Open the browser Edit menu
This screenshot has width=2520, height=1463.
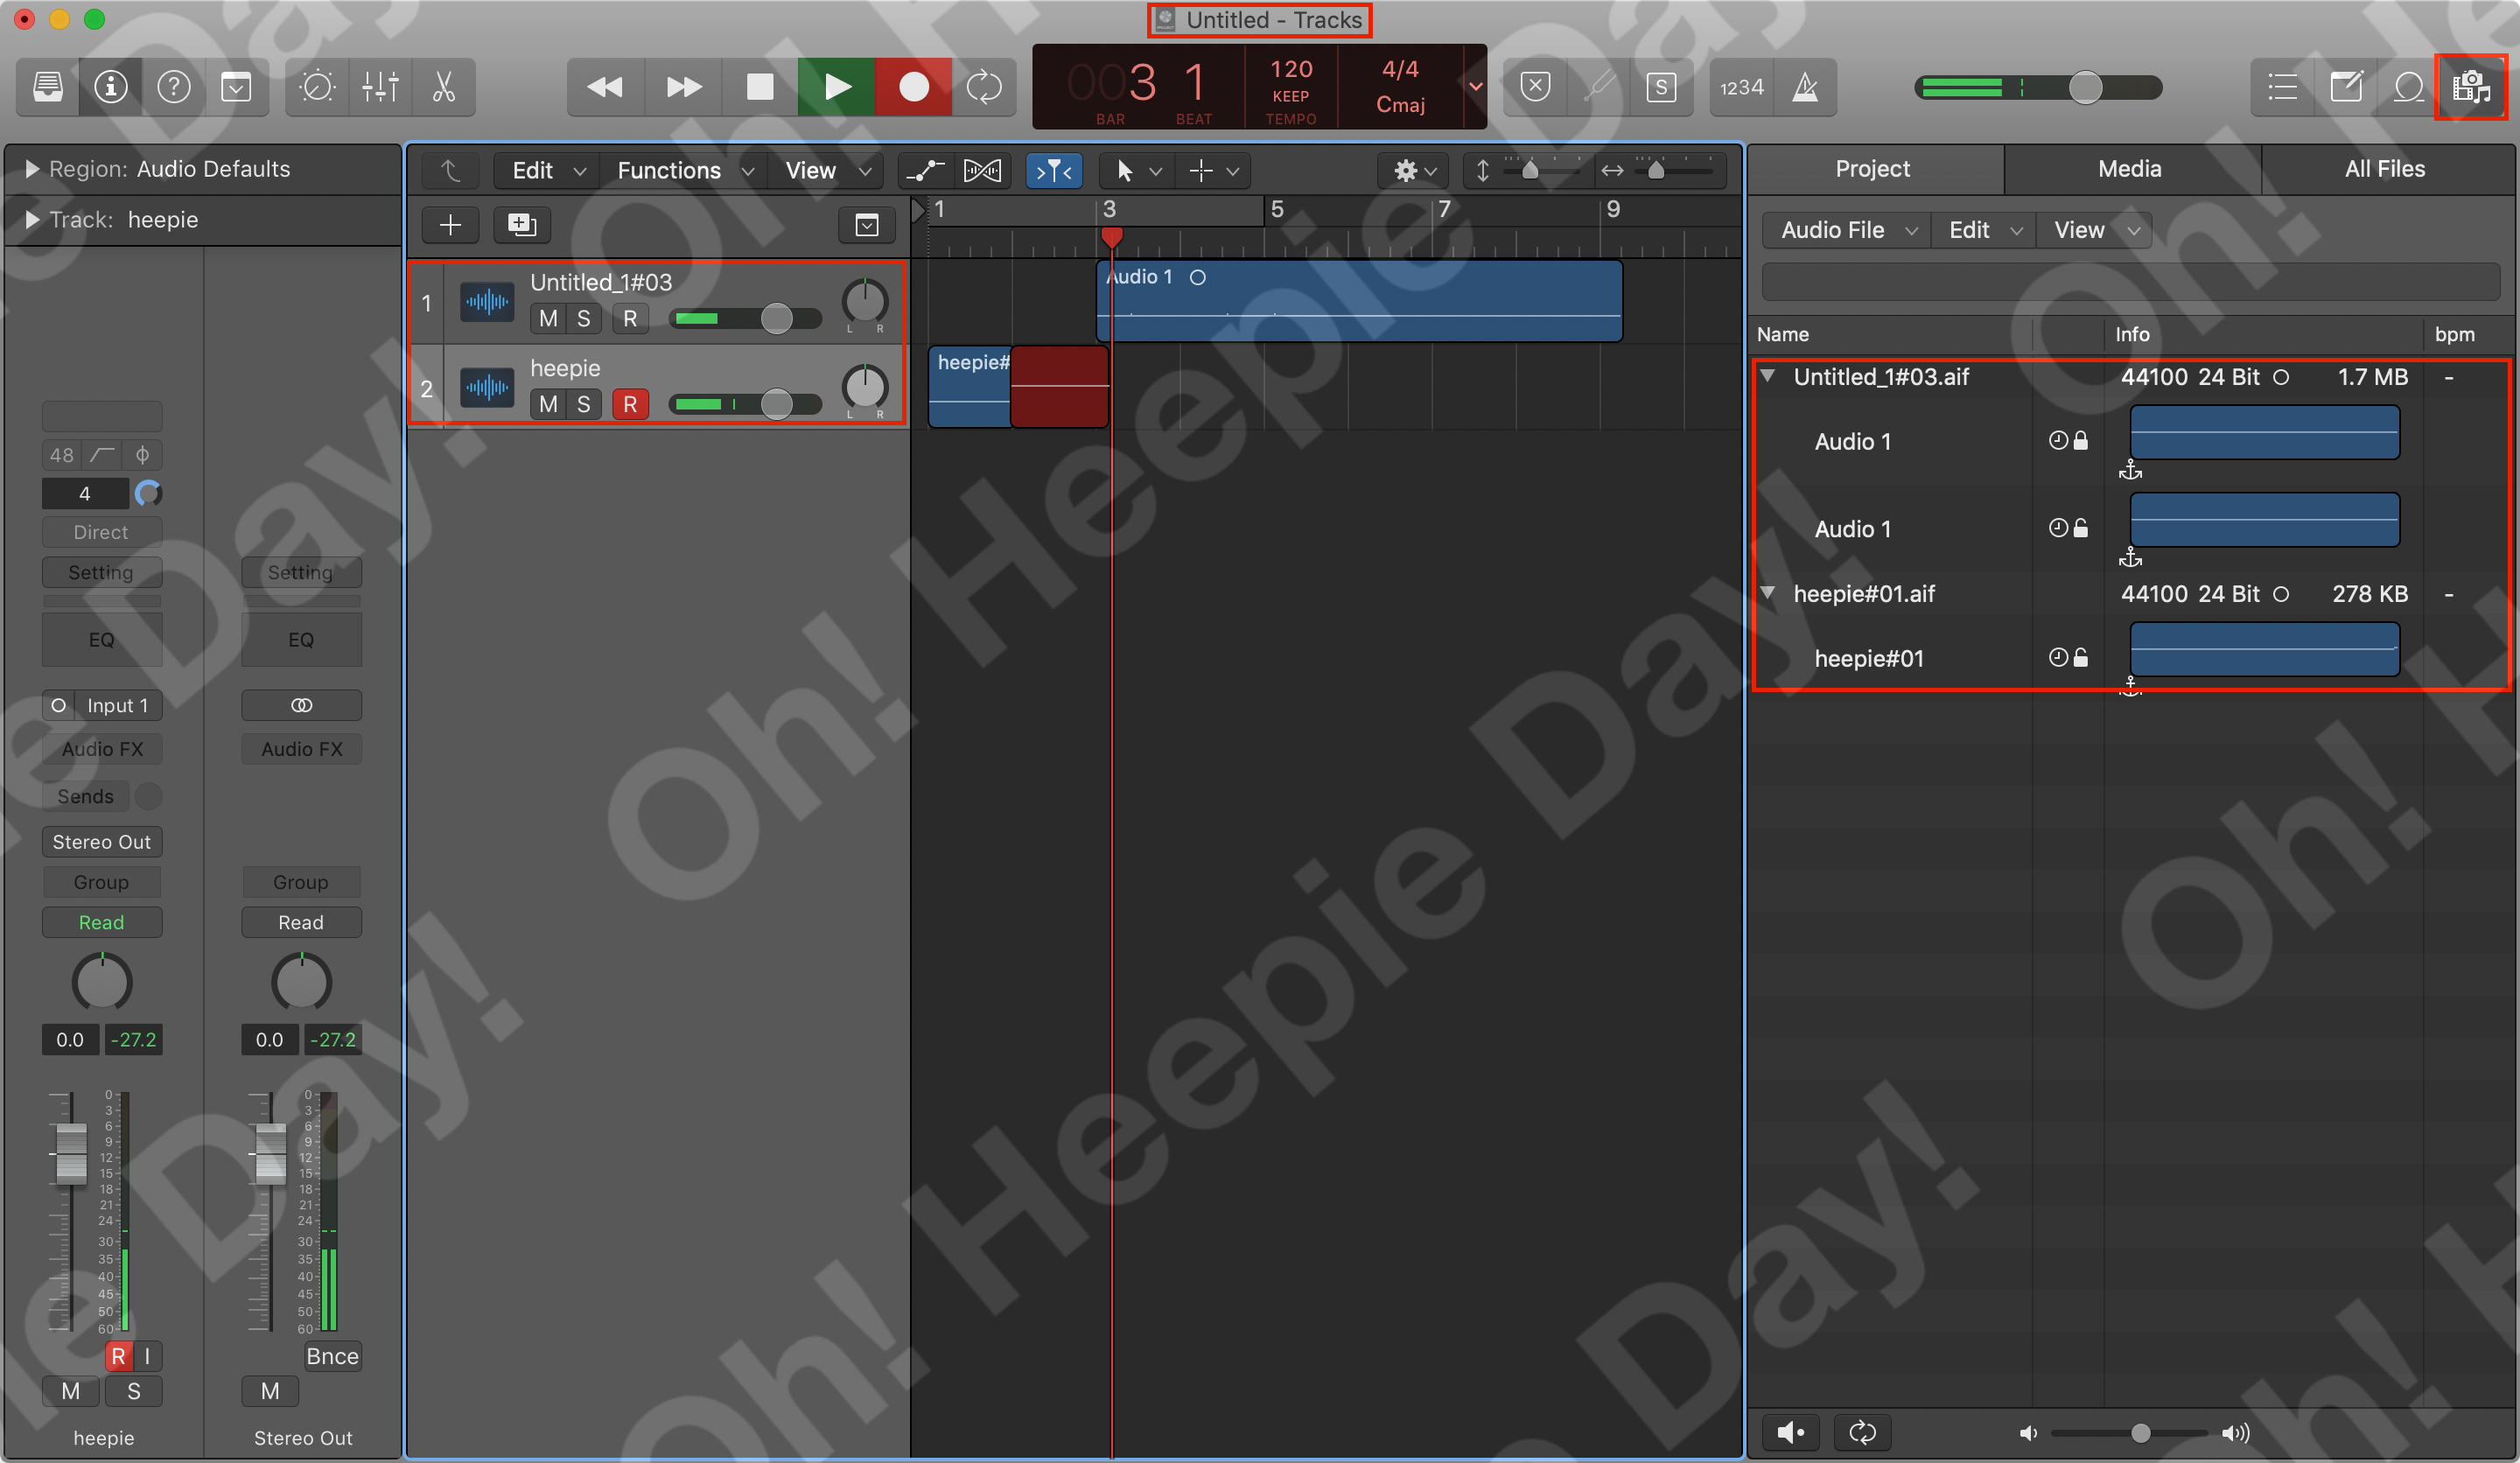(x=1984, y=230)
